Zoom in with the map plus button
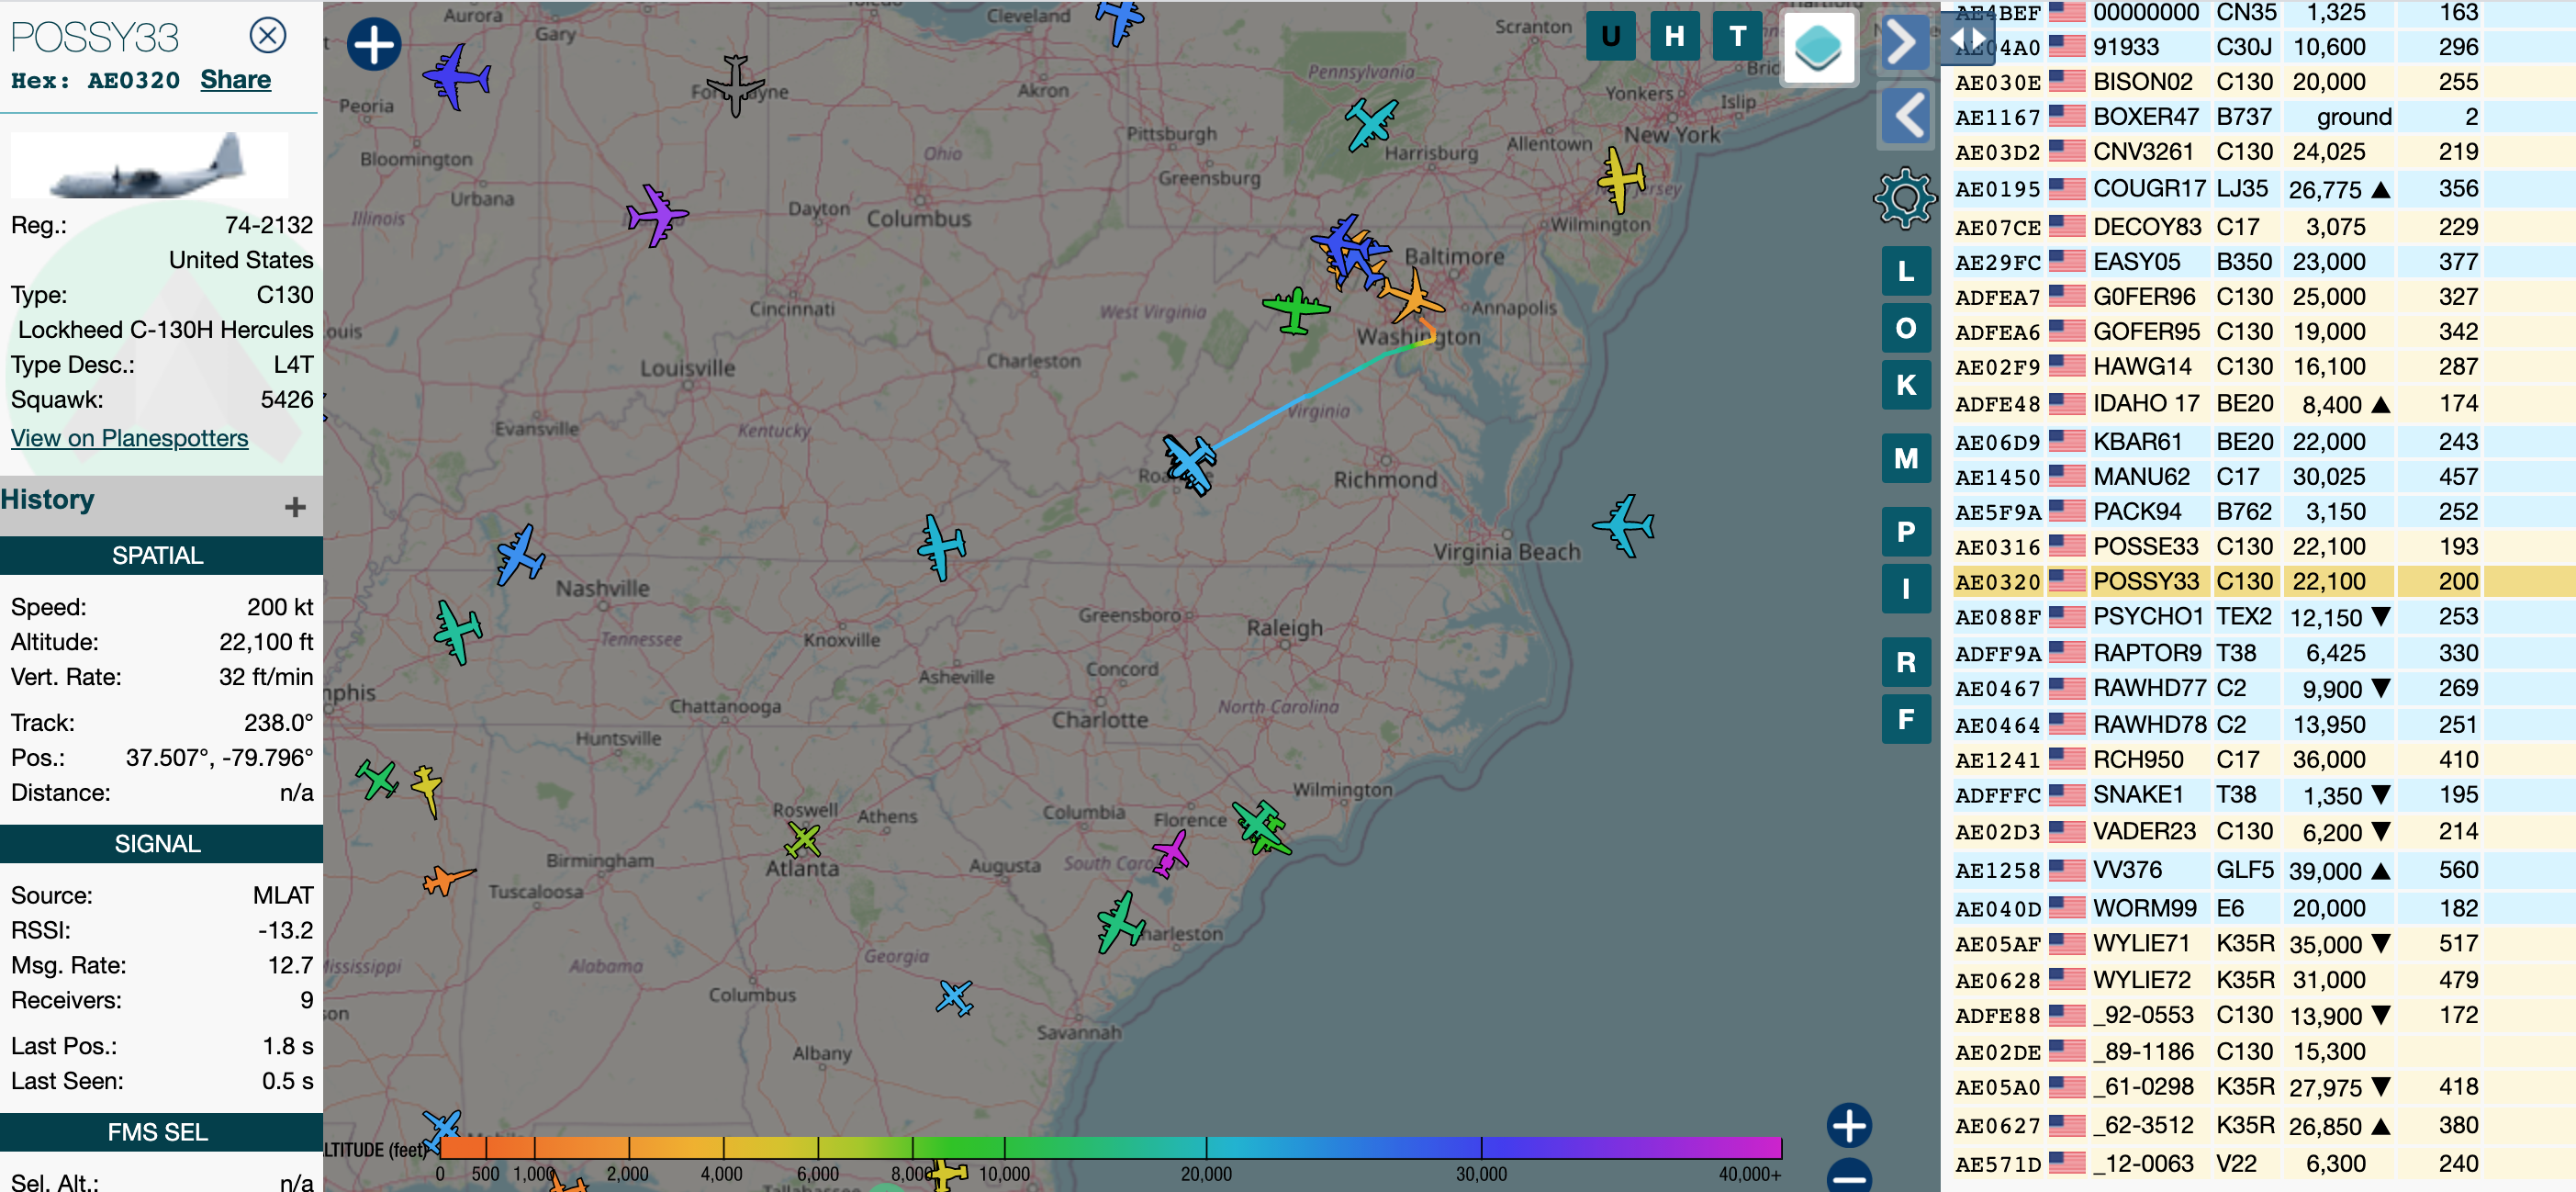The height and width of the screenshot is (1192, 2576). tap(1849, 1125)
